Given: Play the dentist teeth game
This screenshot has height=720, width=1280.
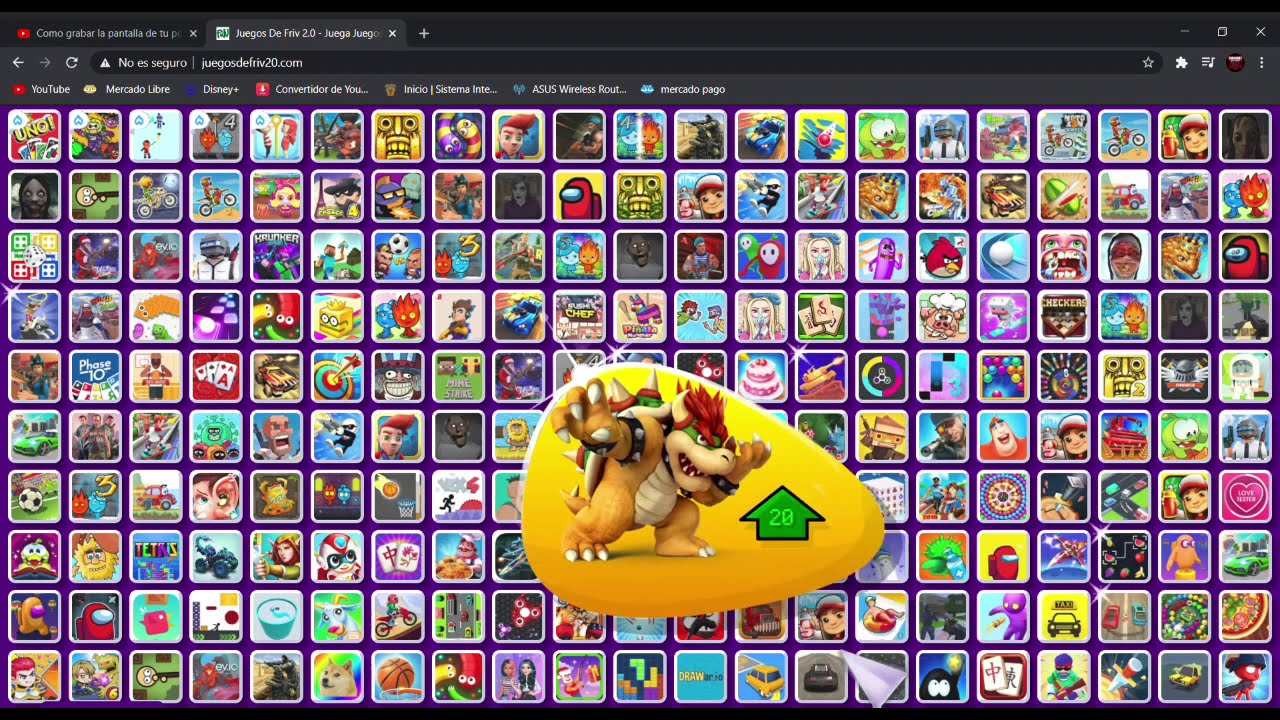Looking at the screenshot, I should (x=1063, y=256).
